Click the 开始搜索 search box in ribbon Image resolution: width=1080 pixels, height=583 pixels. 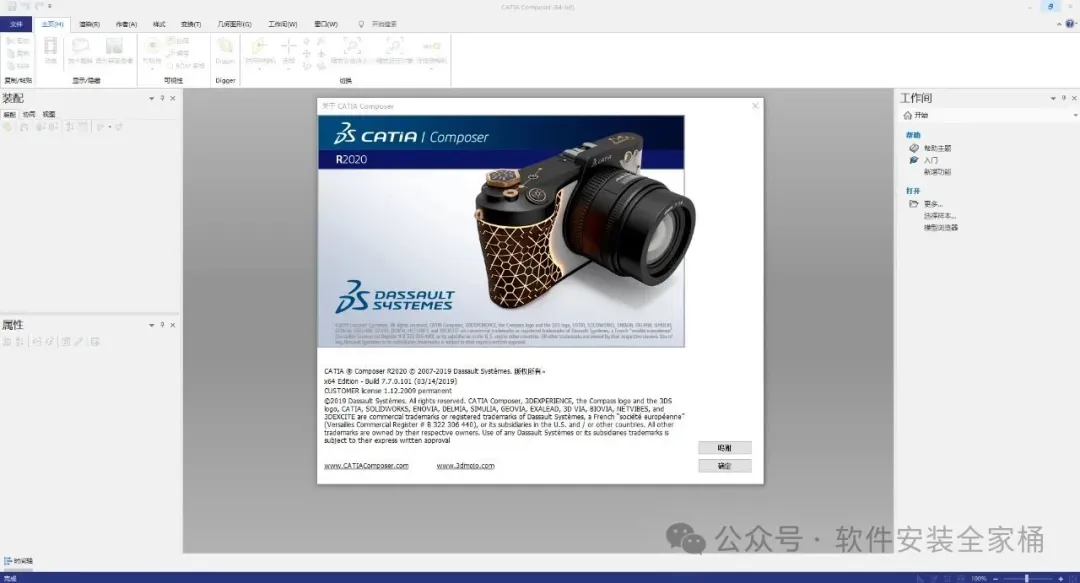click(x=384, y=24)
